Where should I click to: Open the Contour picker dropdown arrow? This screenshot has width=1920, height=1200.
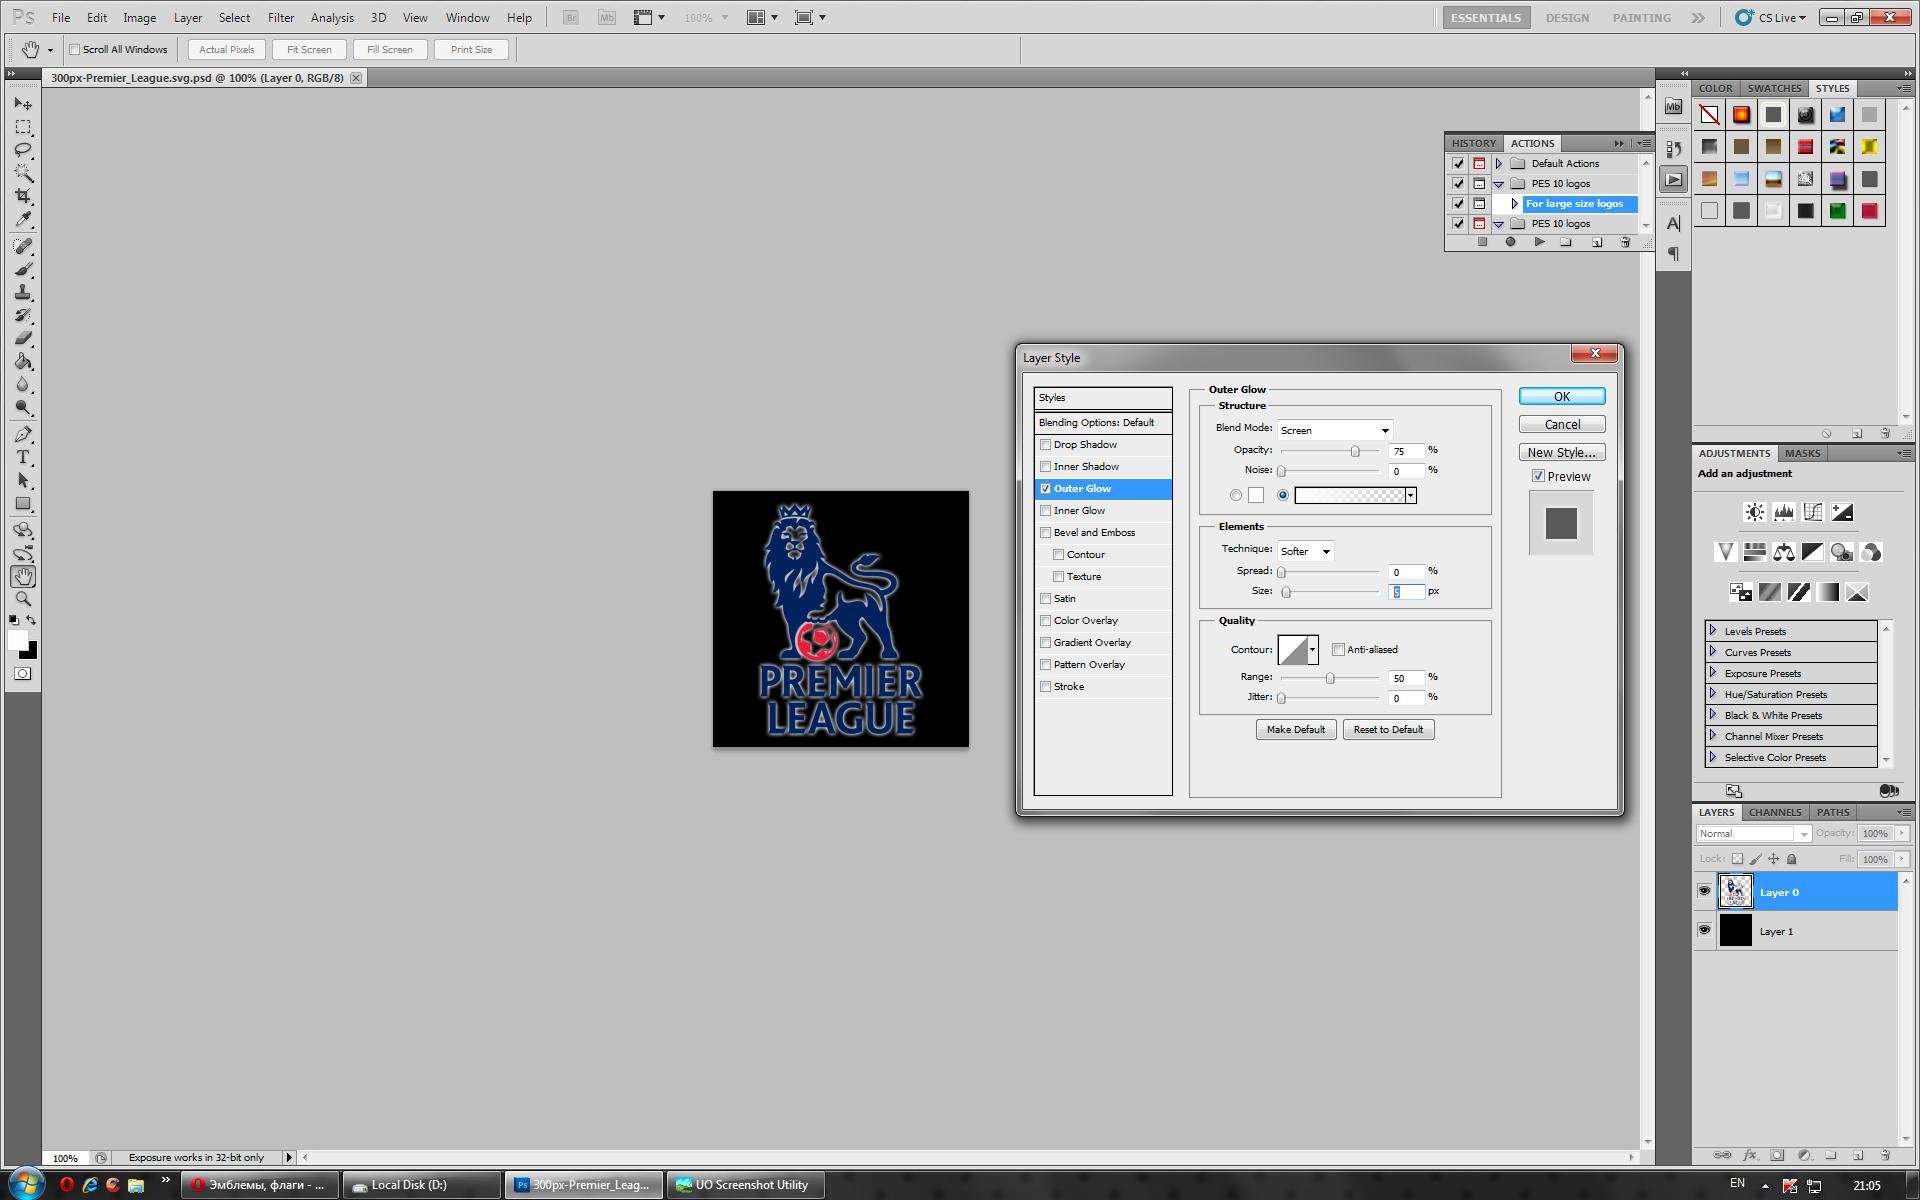click(1312, 650)
